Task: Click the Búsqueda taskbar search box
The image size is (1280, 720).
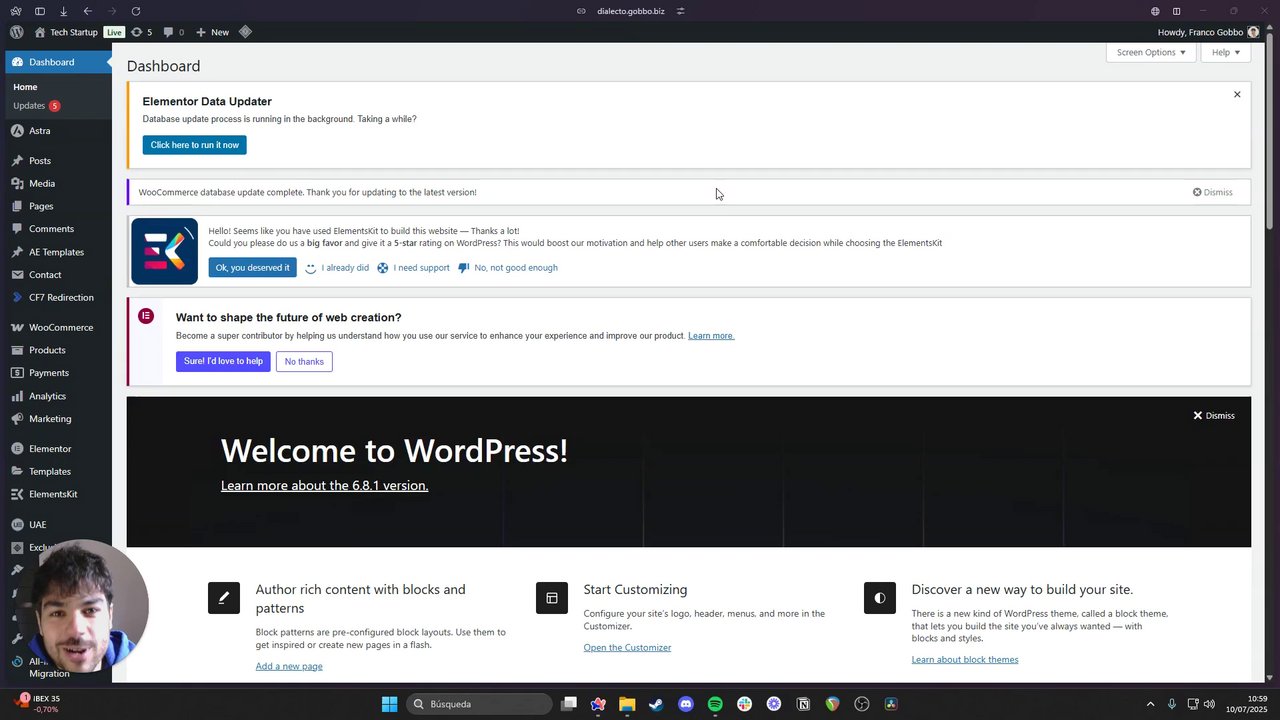Action: [x=479, y=704]
